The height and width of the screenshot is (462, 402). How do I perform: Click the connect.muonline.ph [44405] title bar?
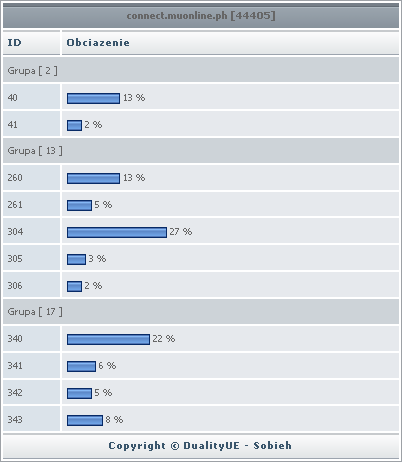coord(201,16)
